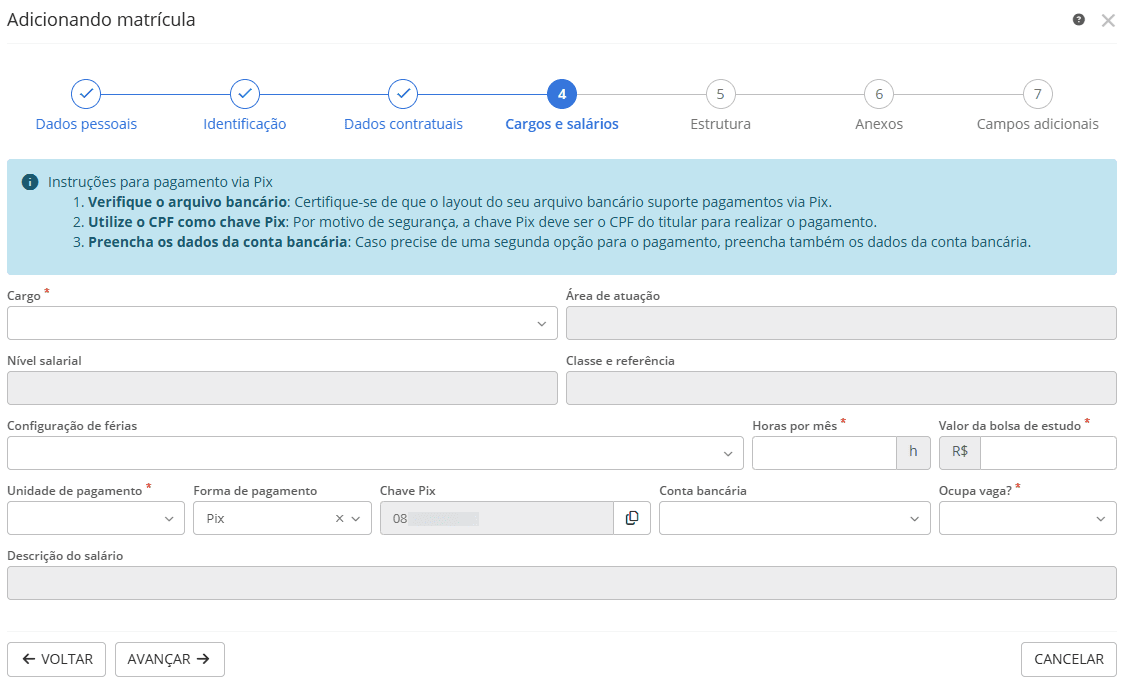This screenshot has width=1125, height=681.
Task: Go to completed step Dados pessoais
Action: (86, 94)
